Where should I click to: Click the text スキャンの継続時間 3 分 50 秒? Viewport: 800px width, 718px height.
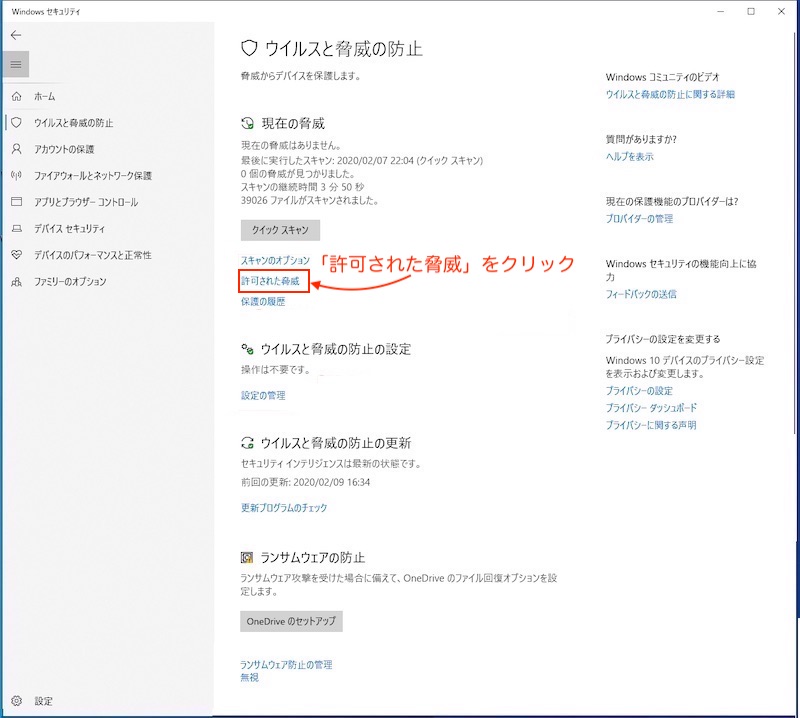(x=303, y=187)
